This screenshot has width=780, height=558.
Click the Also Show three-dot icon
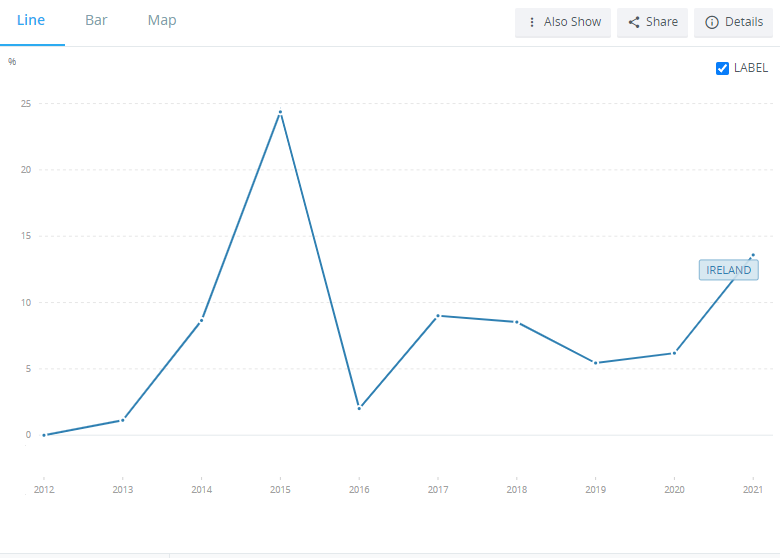(x=532, y=22)
